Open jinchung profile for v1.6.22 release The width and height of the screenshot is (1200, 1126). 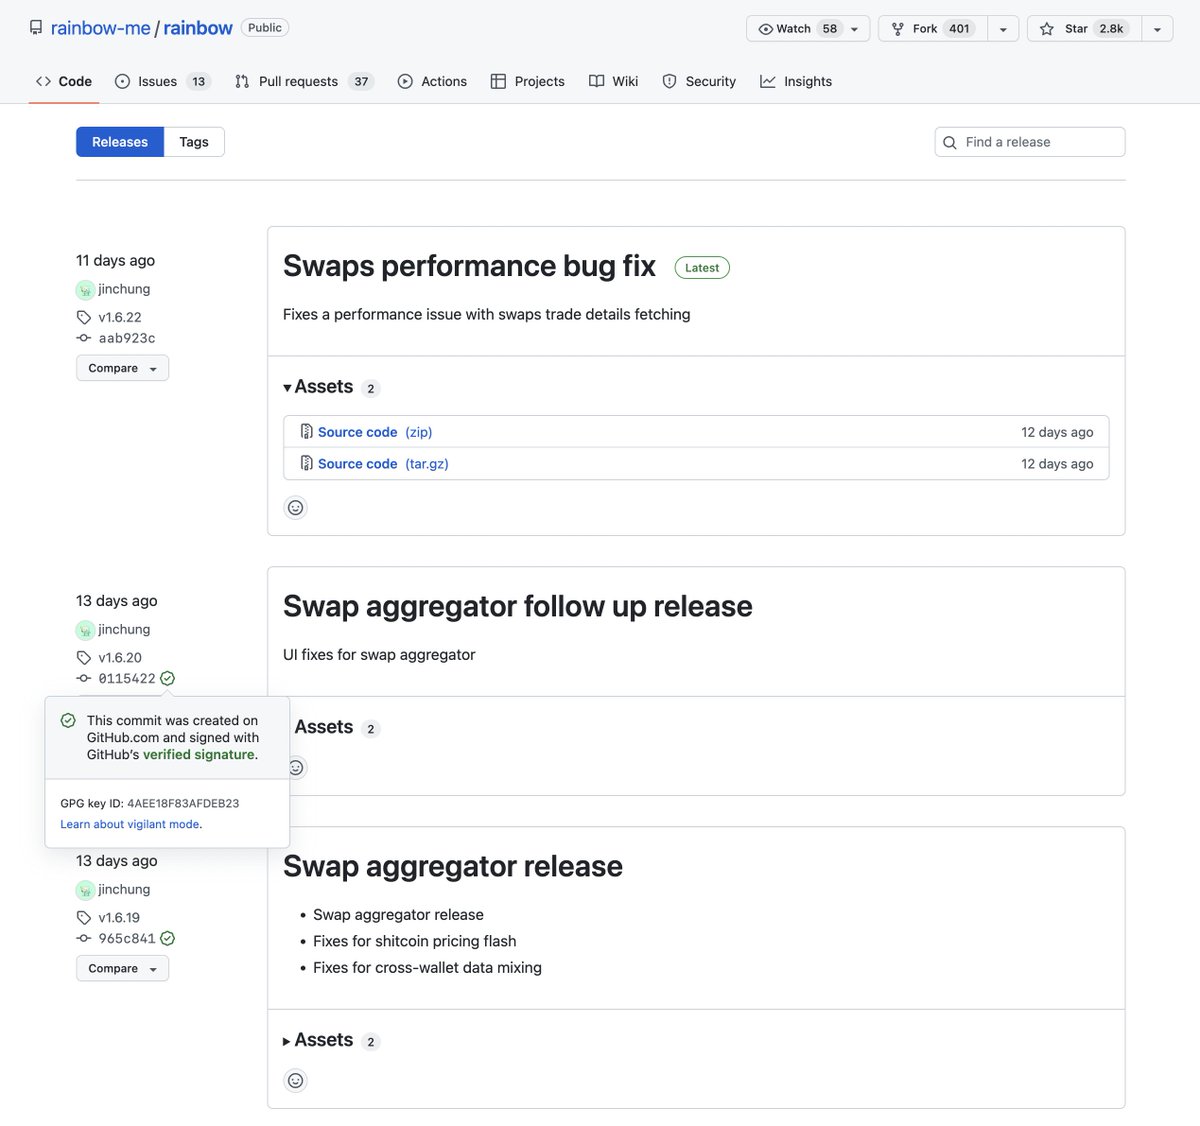124,289
